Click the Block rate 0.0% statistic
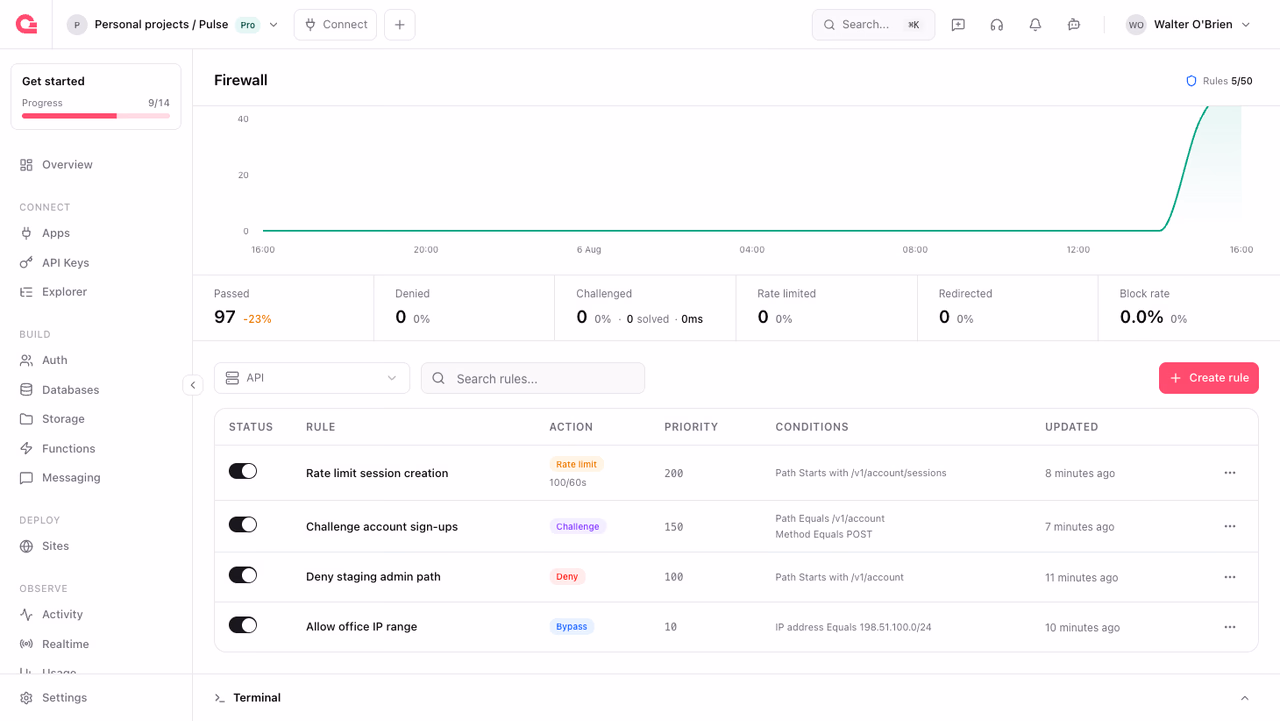 click(x=1189, y=308)
